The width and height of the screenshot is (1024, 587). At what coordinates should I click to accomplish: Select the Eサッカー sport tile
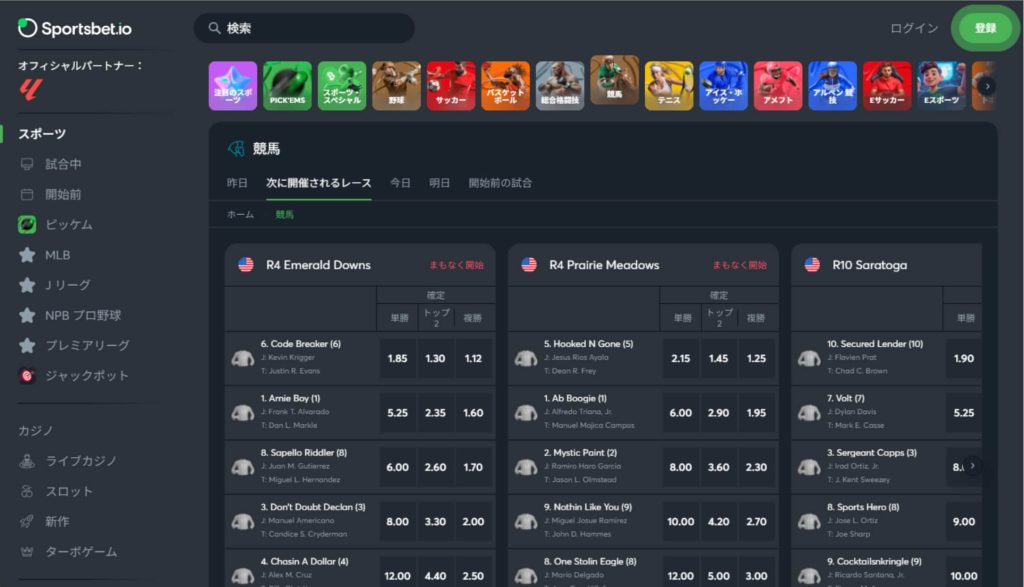point(888,86)
